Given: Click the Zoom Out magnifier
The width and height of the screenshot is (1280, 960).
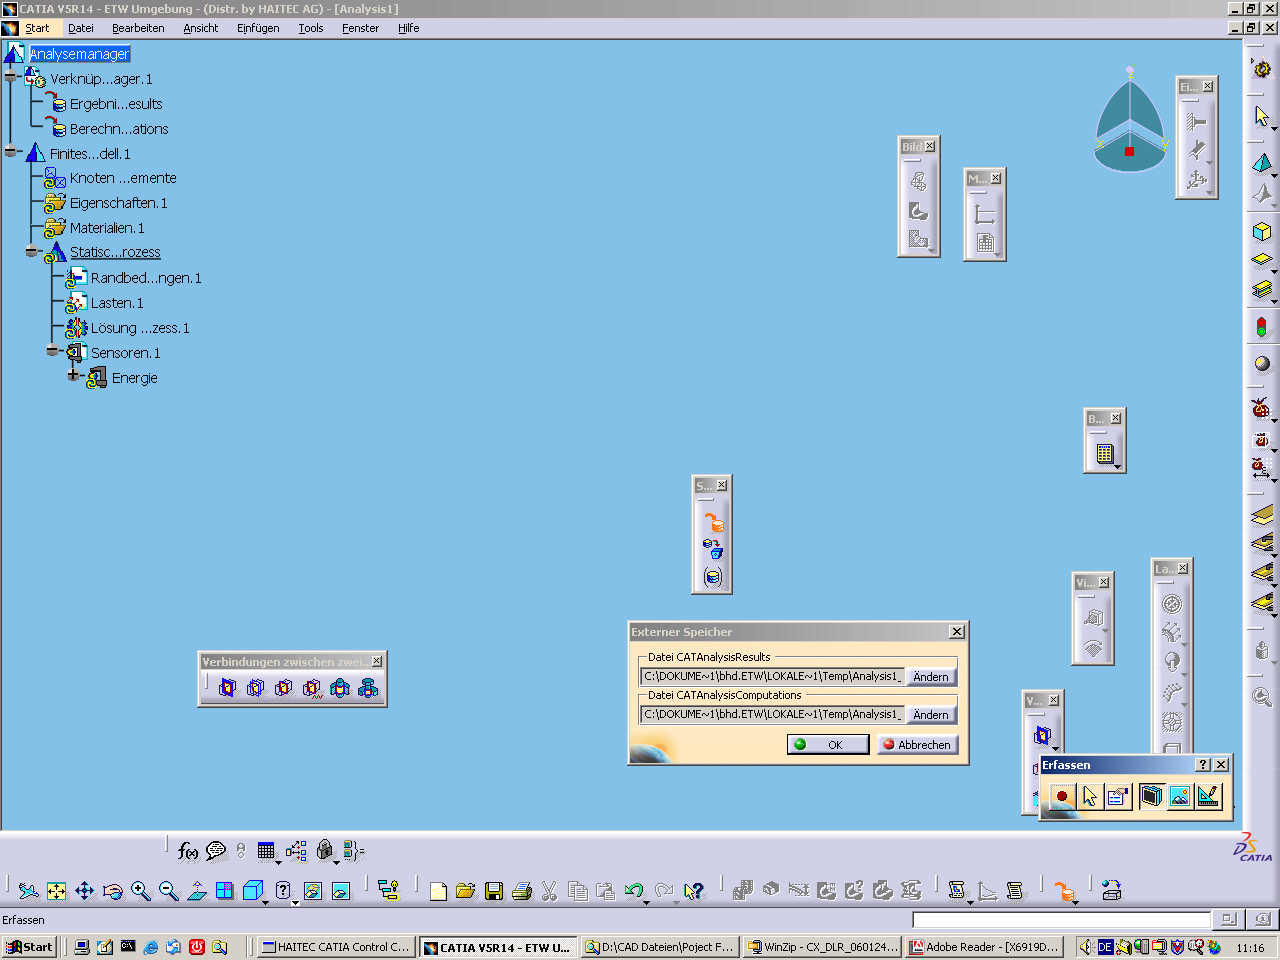Looking at the screenshot, I should (169, 890).
